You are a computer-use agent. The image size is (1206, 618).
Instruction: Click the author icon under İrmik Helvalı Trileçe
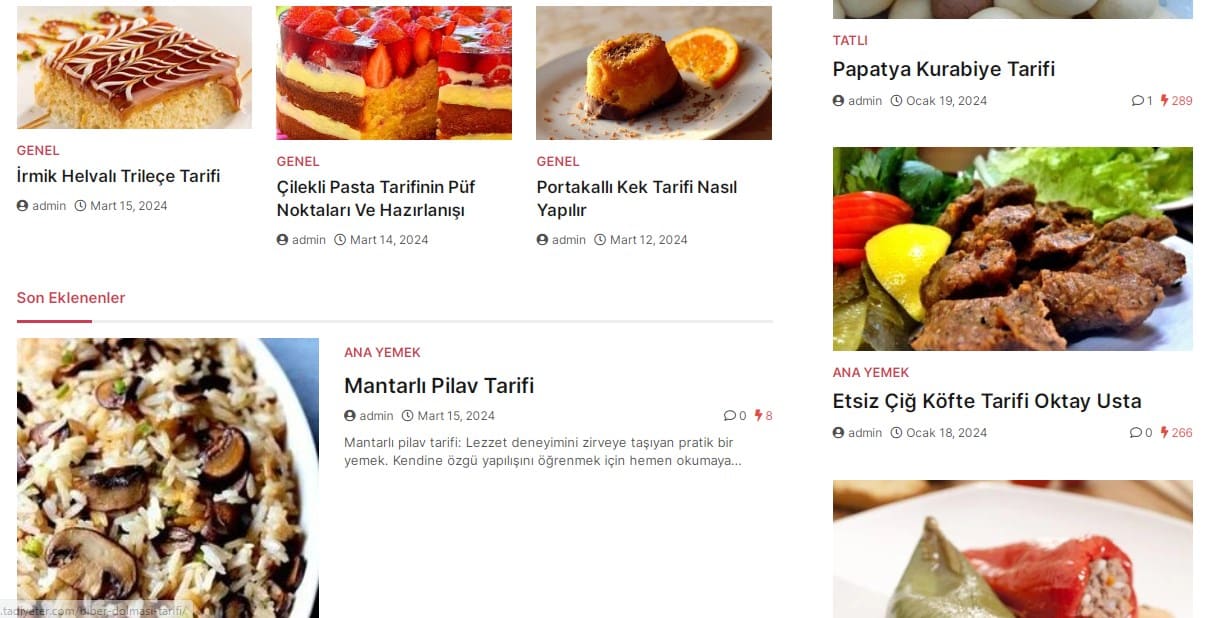22,206
